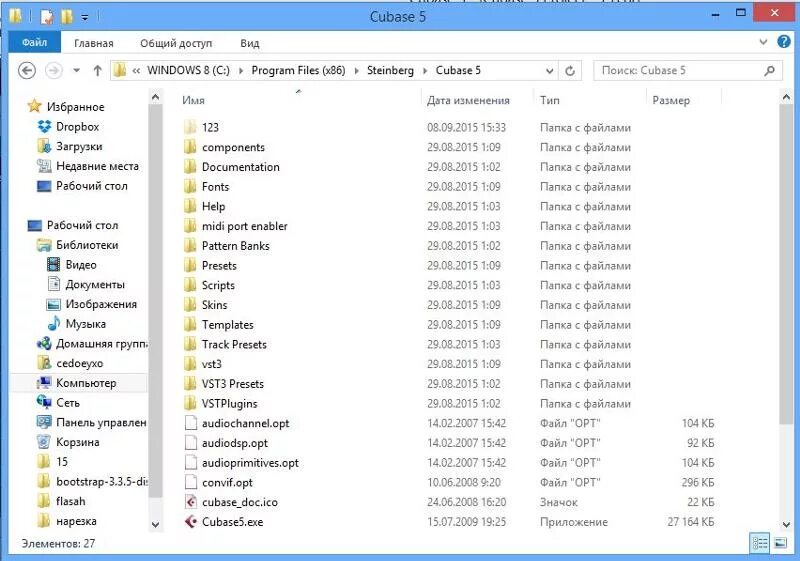Viewport: 800px width, 561px height.
Task: Switch to the Общий доступ tab
Action: pos(176,43)
